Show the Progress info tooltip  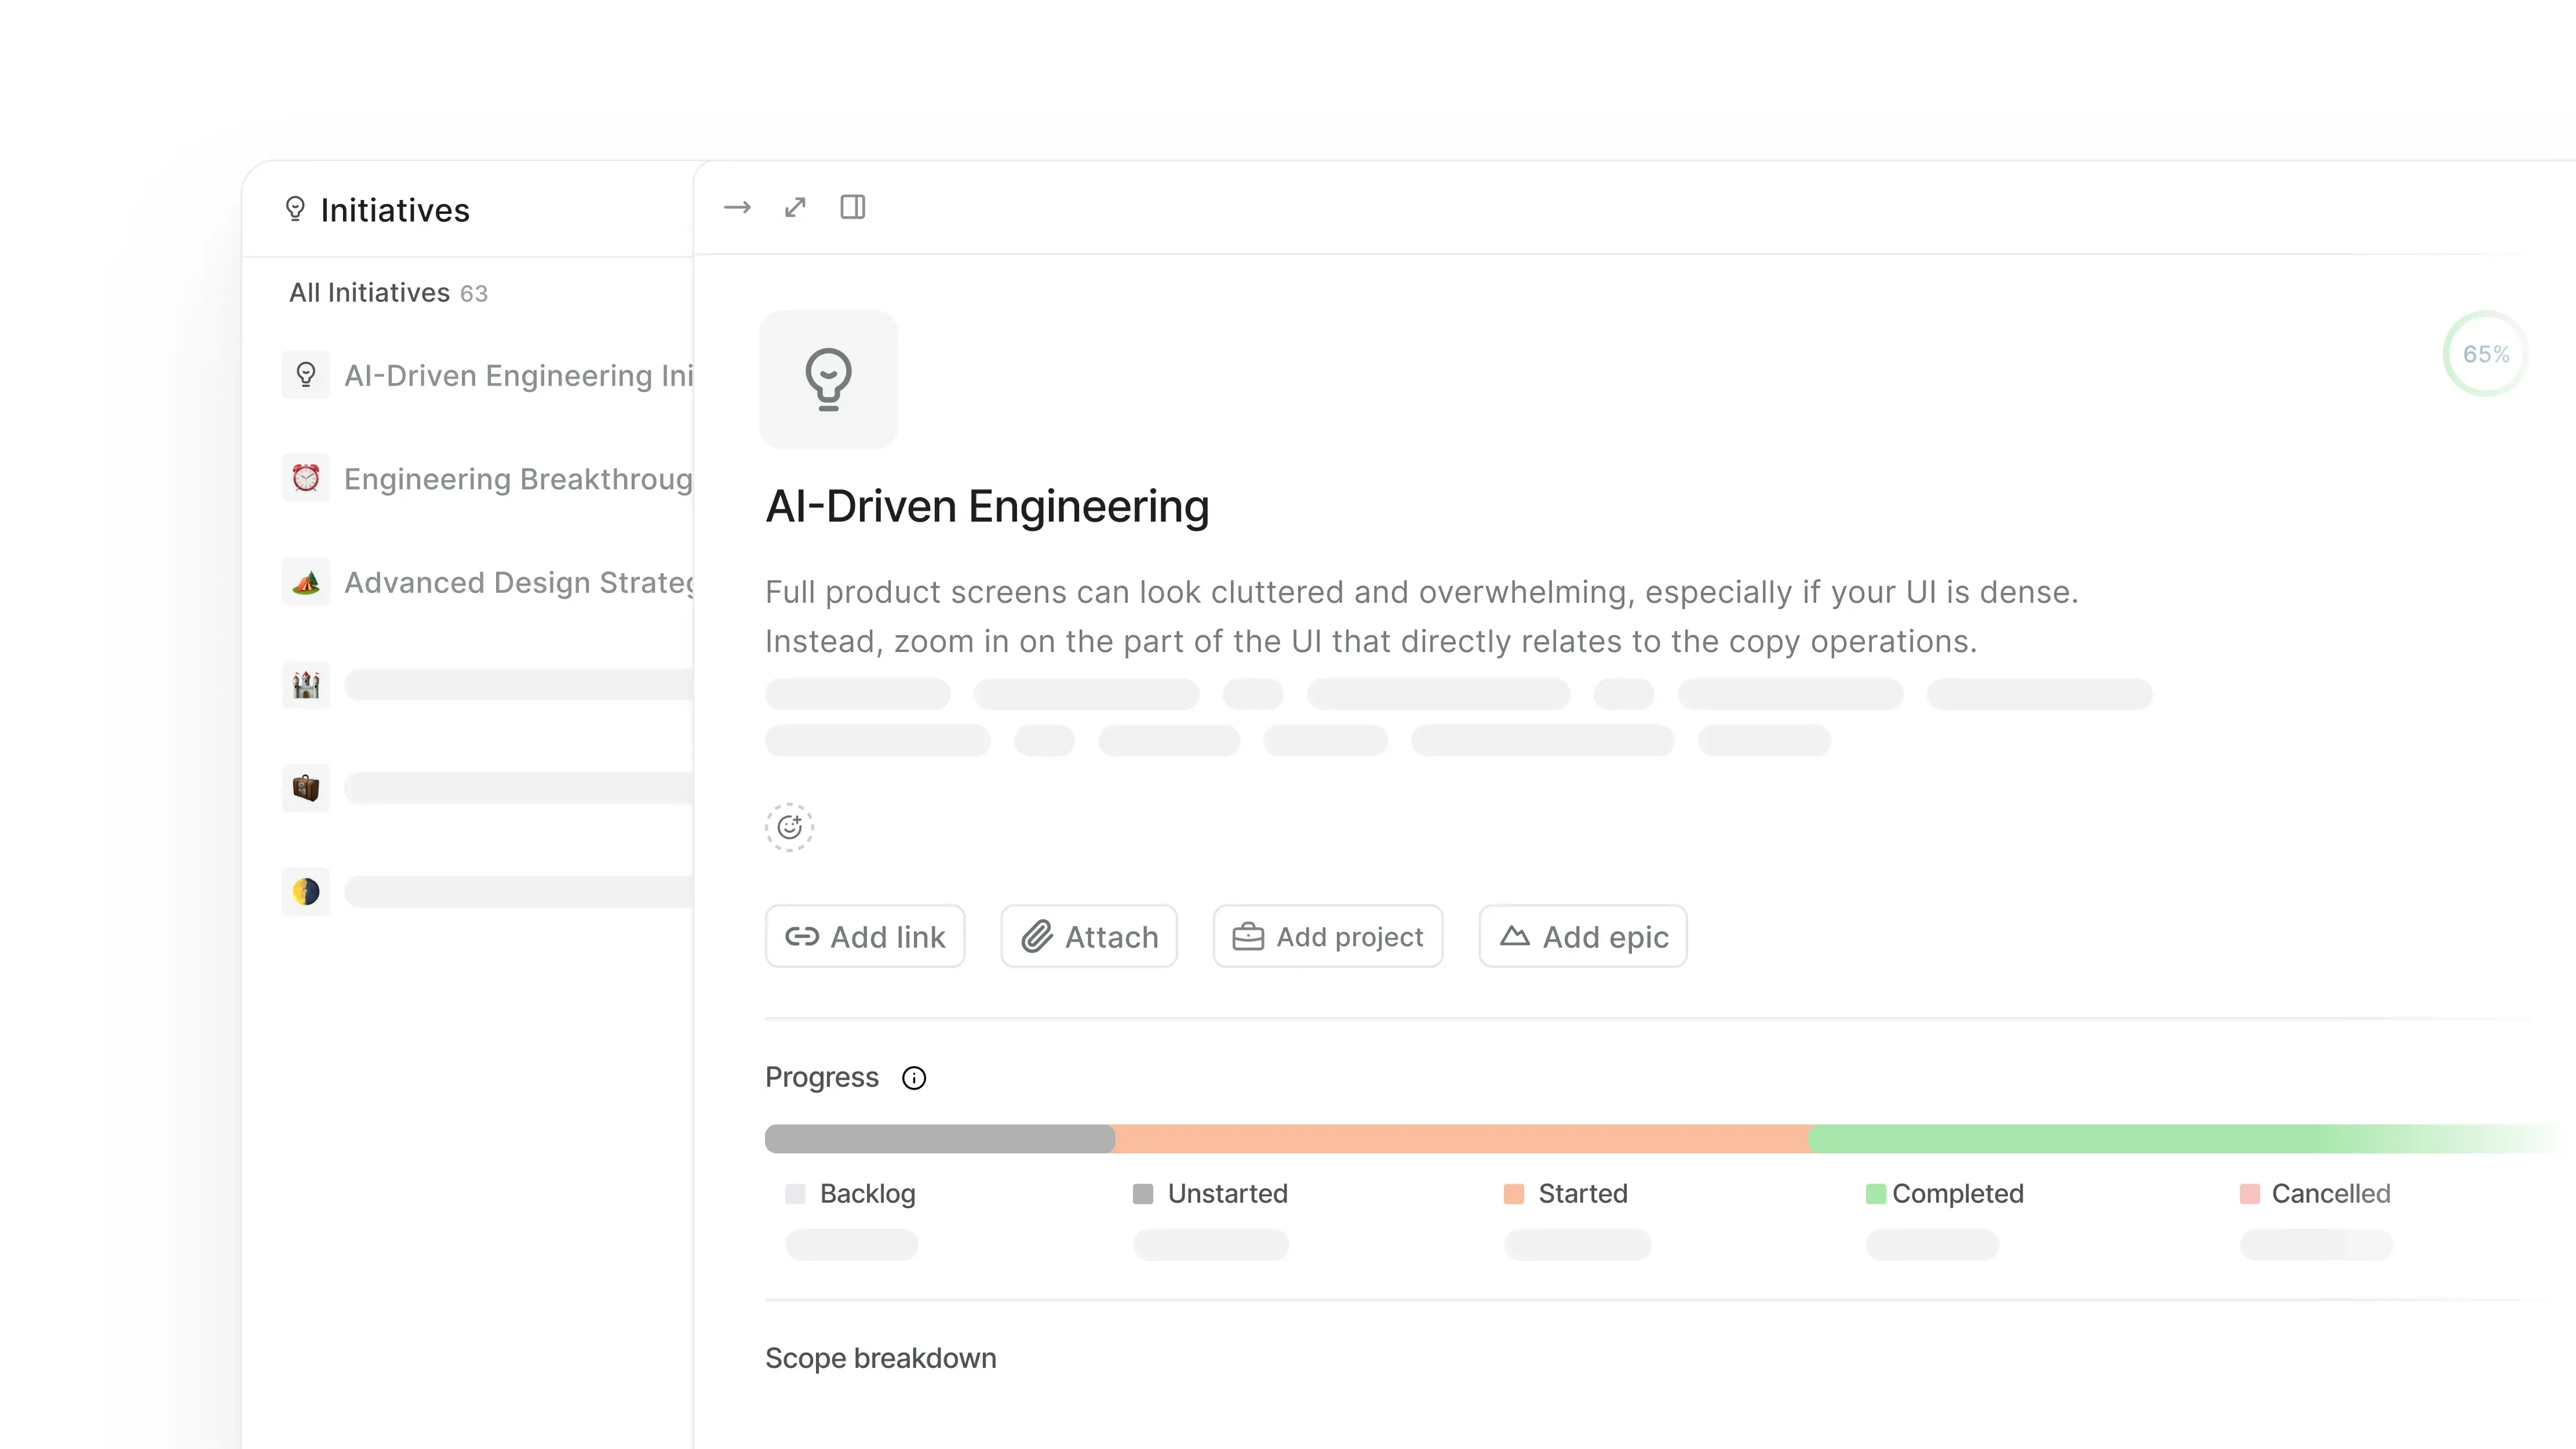click(x=913, y=1078)
